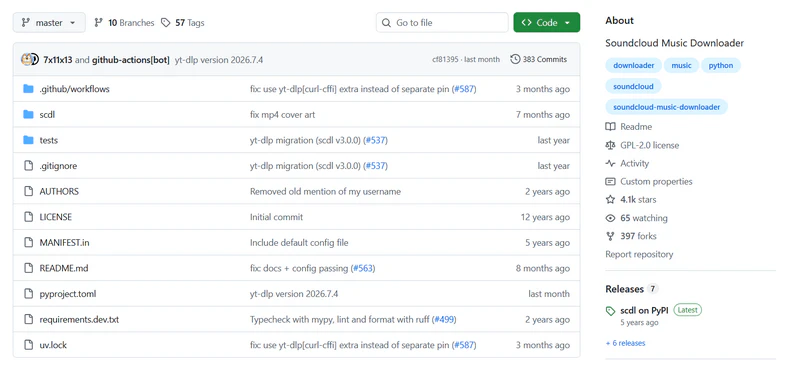The width and height of the screenshot is (800, 366).
Task: Click the history clock icon beside 383 Commits
Action: click(515, 59)
